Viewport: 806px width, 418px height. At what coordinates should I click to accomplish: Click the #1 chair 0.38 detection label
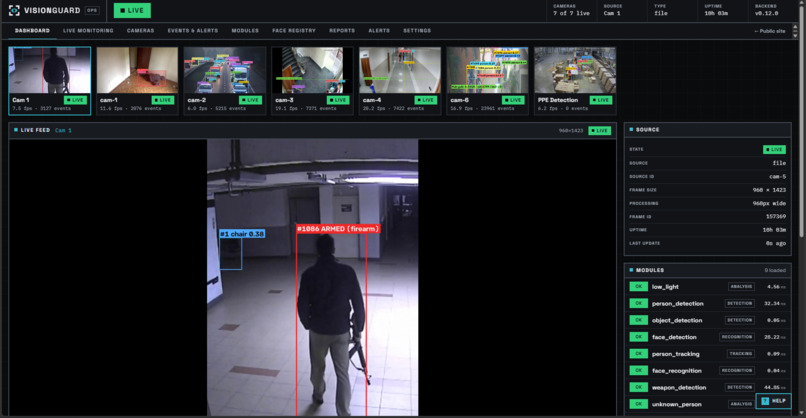(242, 234)
